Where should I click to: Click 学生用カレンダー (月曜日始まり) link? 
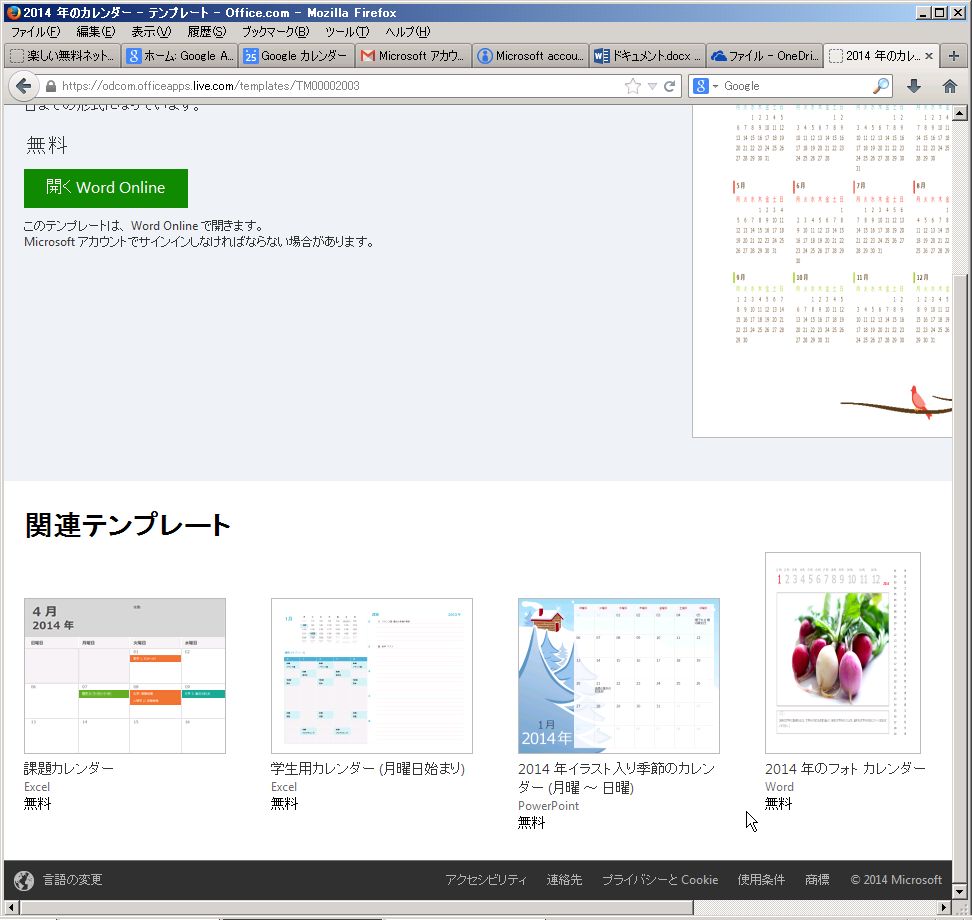(x=368, y=769)
